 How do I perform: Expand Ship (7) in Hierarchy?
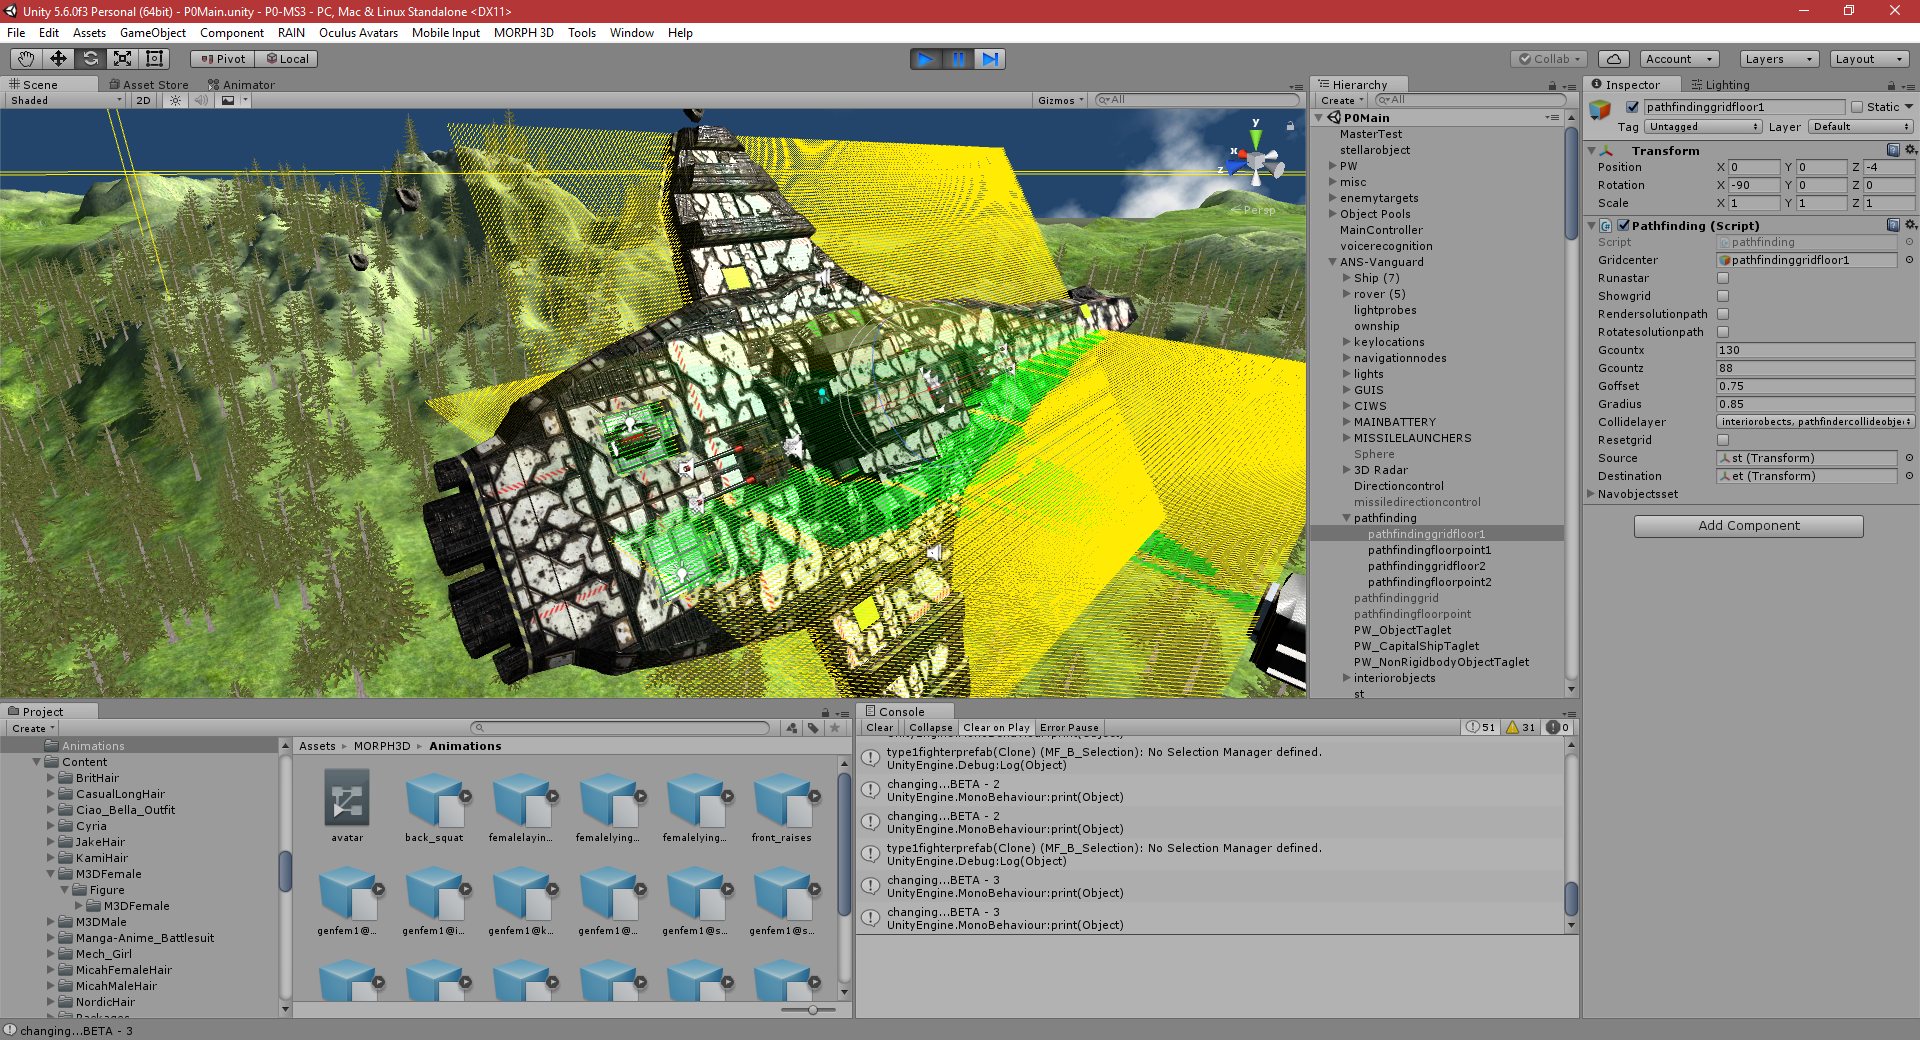[1347, 278]
